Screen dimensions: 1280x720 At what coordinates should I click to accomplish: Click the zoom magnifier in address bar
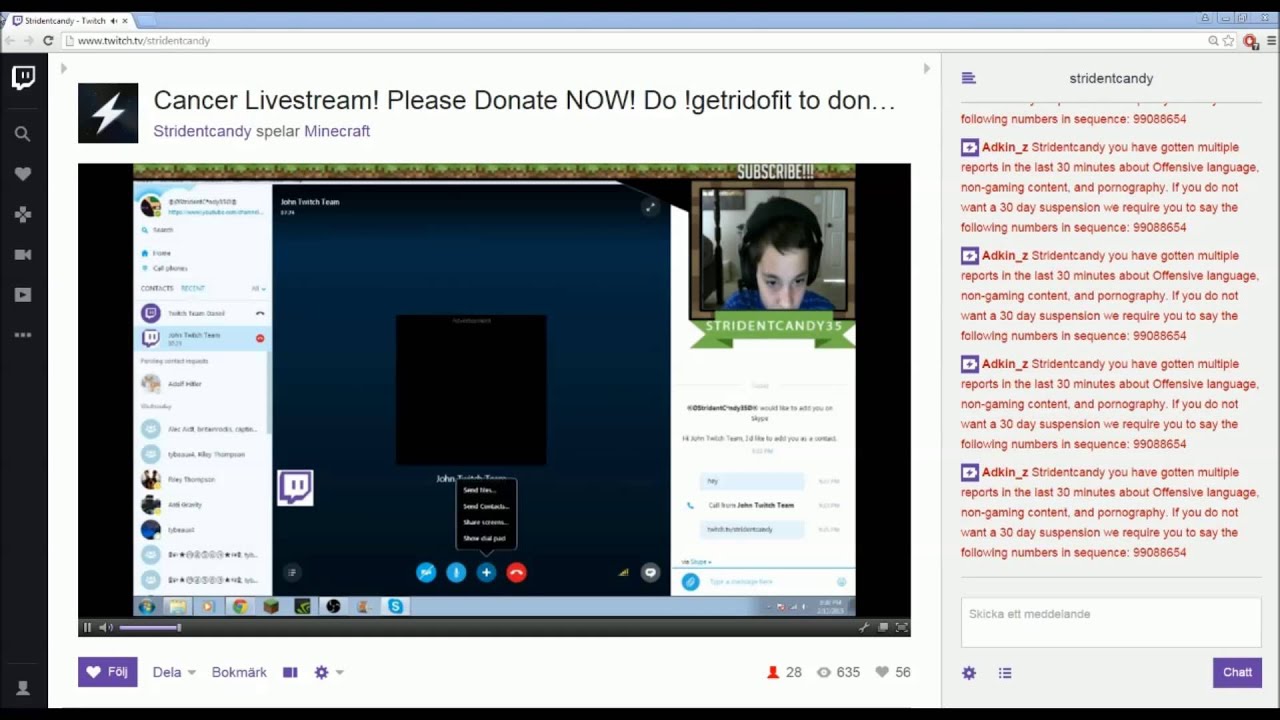(x=1213, y=41)
